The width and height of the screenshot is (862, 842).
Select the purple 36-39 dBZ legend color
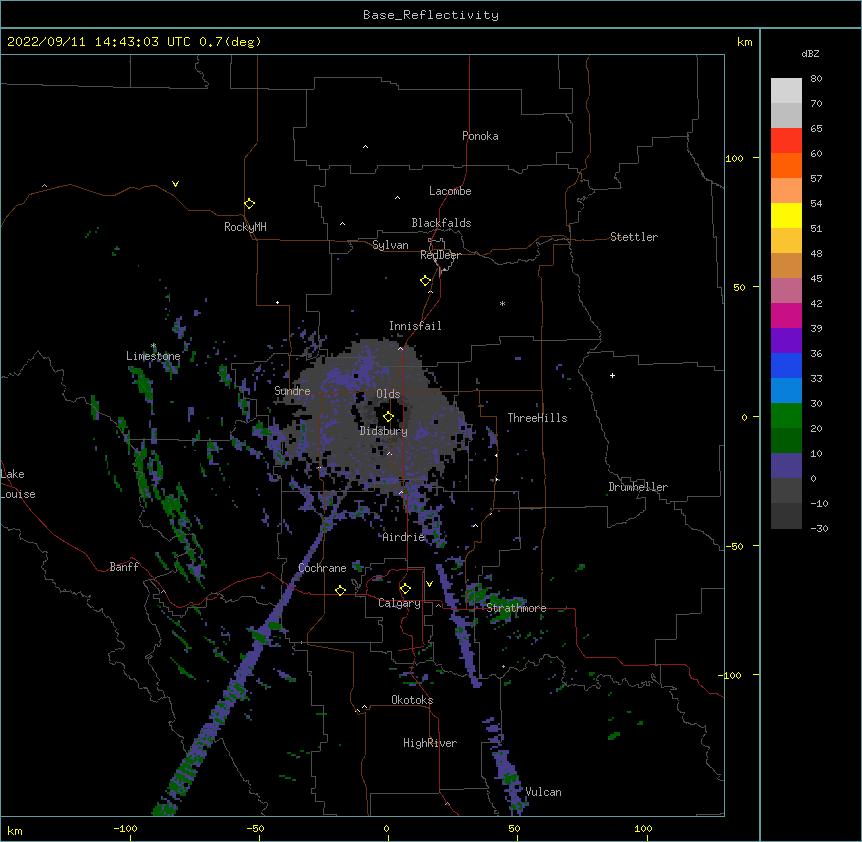click(x=786, y=341)
